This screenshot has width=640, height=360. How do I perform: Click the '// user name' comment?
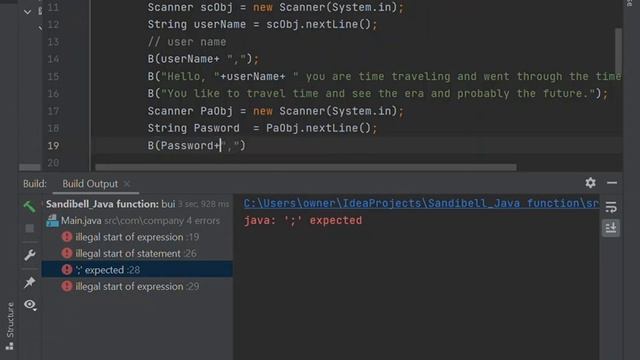[x=187, y=42]
